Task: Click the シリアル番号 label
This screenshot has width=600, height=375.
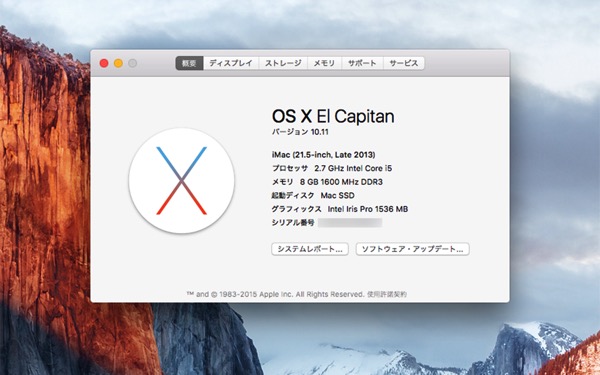Action: point(293,223)
